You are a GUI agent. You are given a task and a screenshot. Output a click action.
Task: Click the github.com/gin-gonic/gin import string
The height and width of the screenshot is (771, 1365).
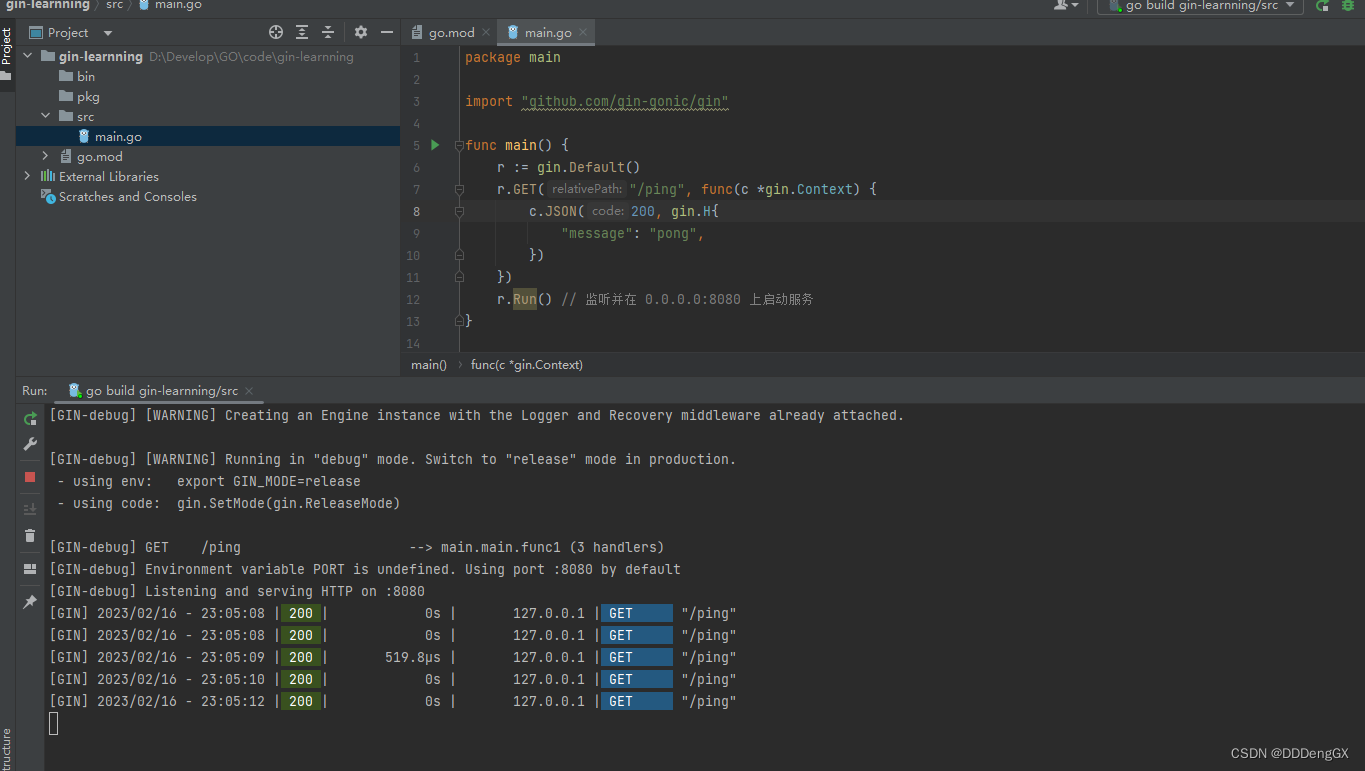[625, 101]
